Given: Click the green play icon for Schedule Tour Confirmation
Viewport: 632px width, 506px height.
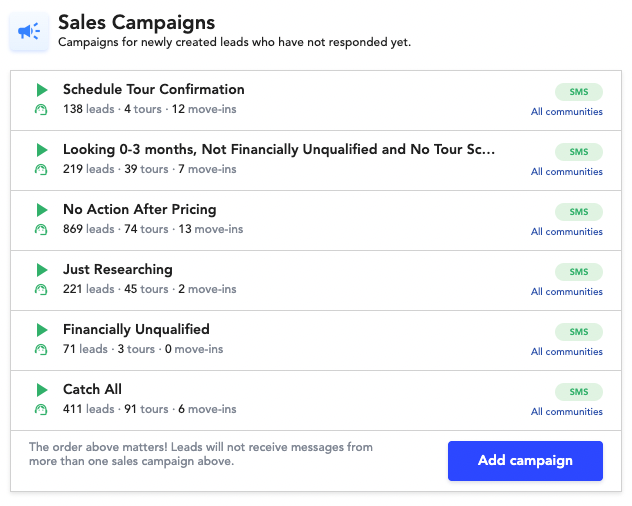Looking at the screenshot, I should coord(42,90).
